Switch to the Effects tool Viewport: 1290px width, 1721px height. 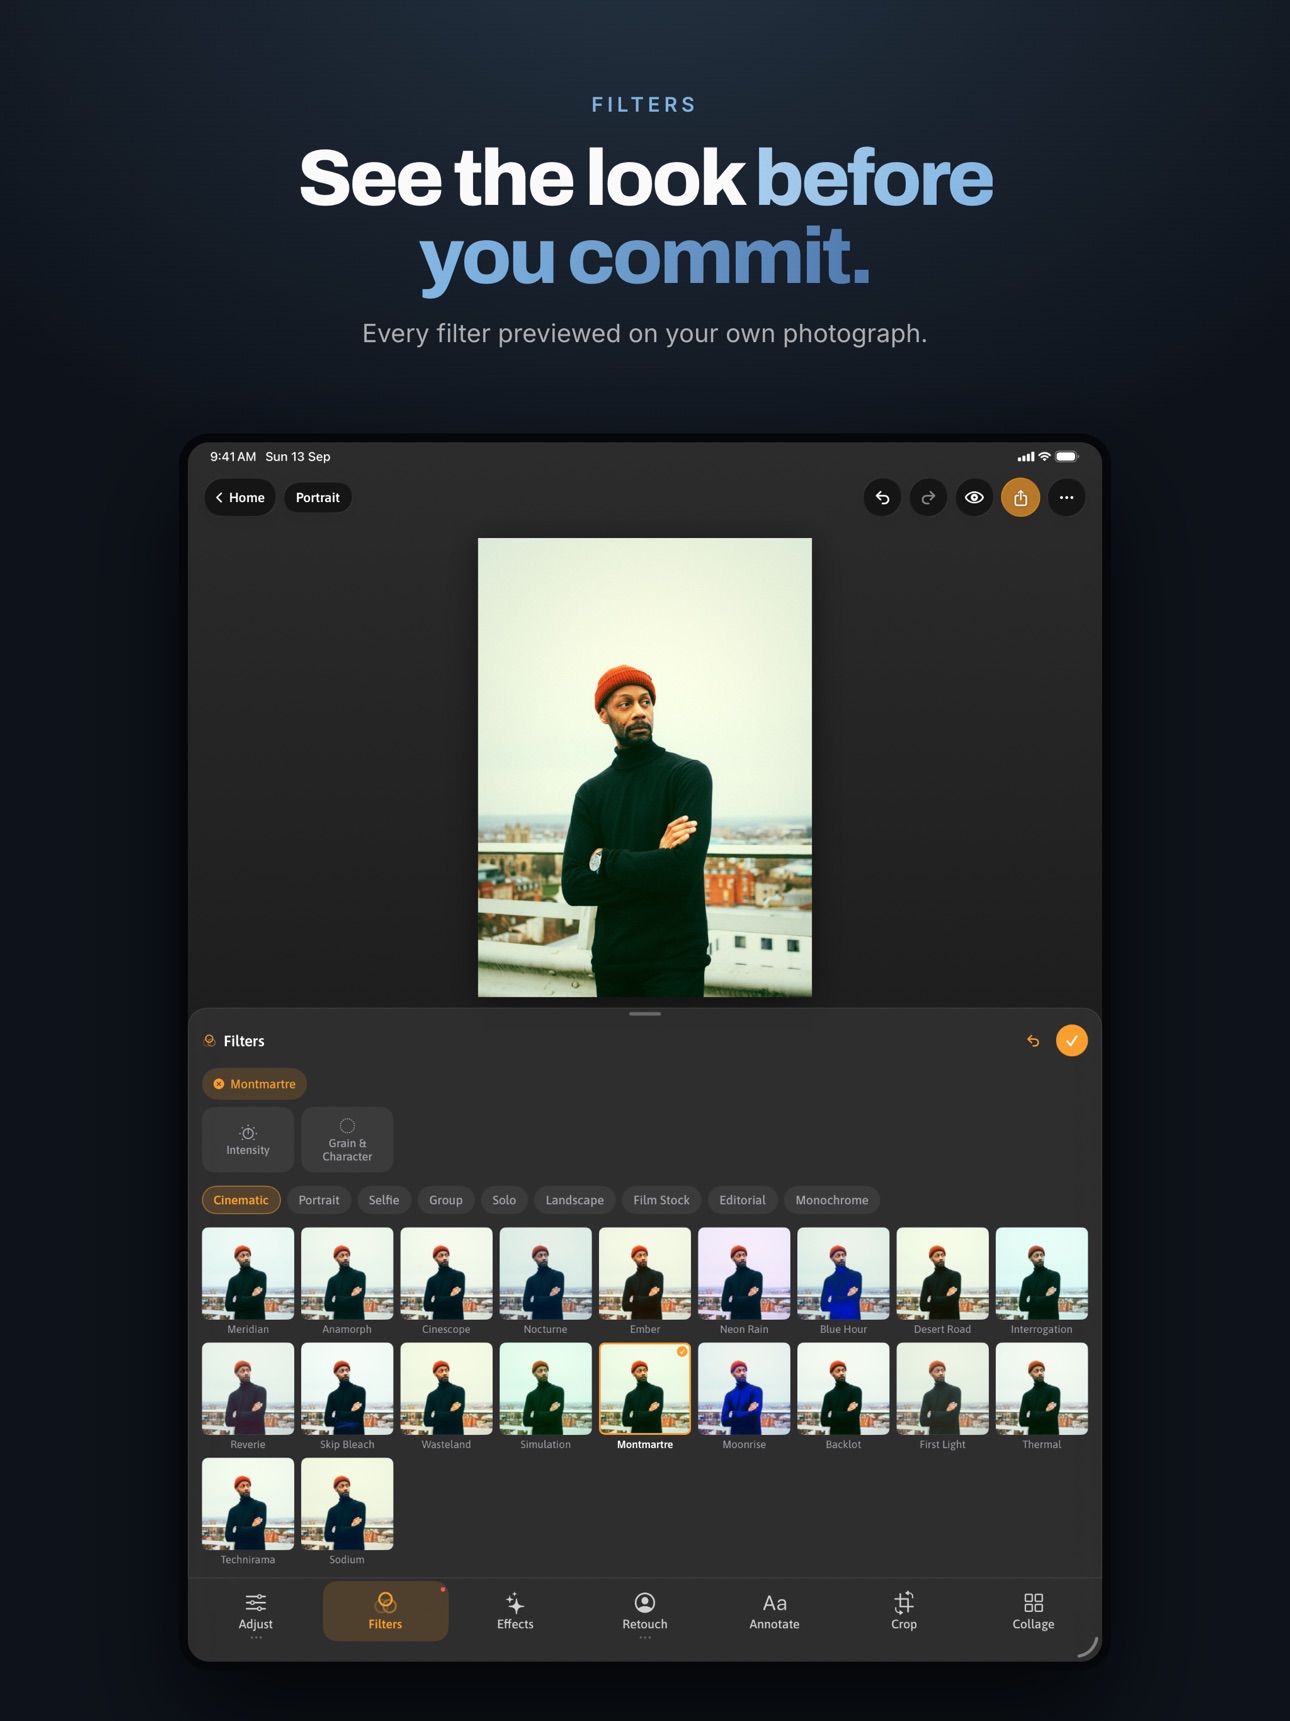coord(515,1611)
